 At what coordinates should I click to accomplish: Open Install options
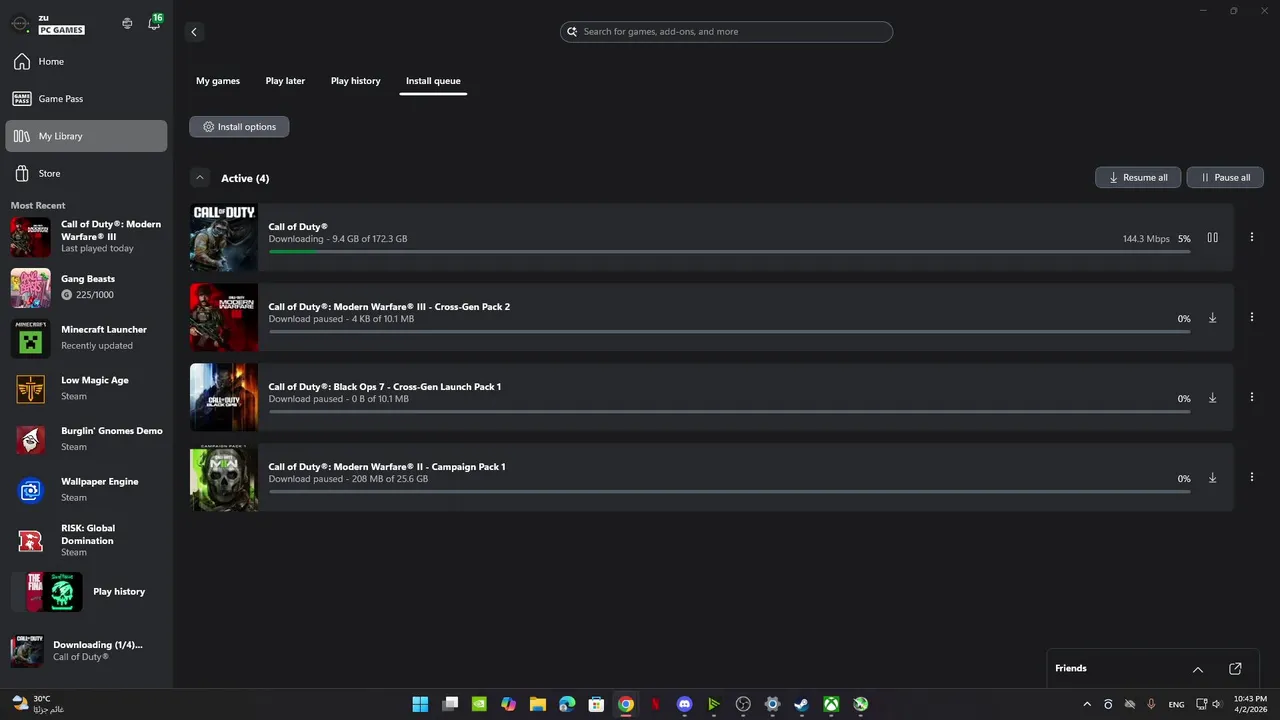click(239, 127)
